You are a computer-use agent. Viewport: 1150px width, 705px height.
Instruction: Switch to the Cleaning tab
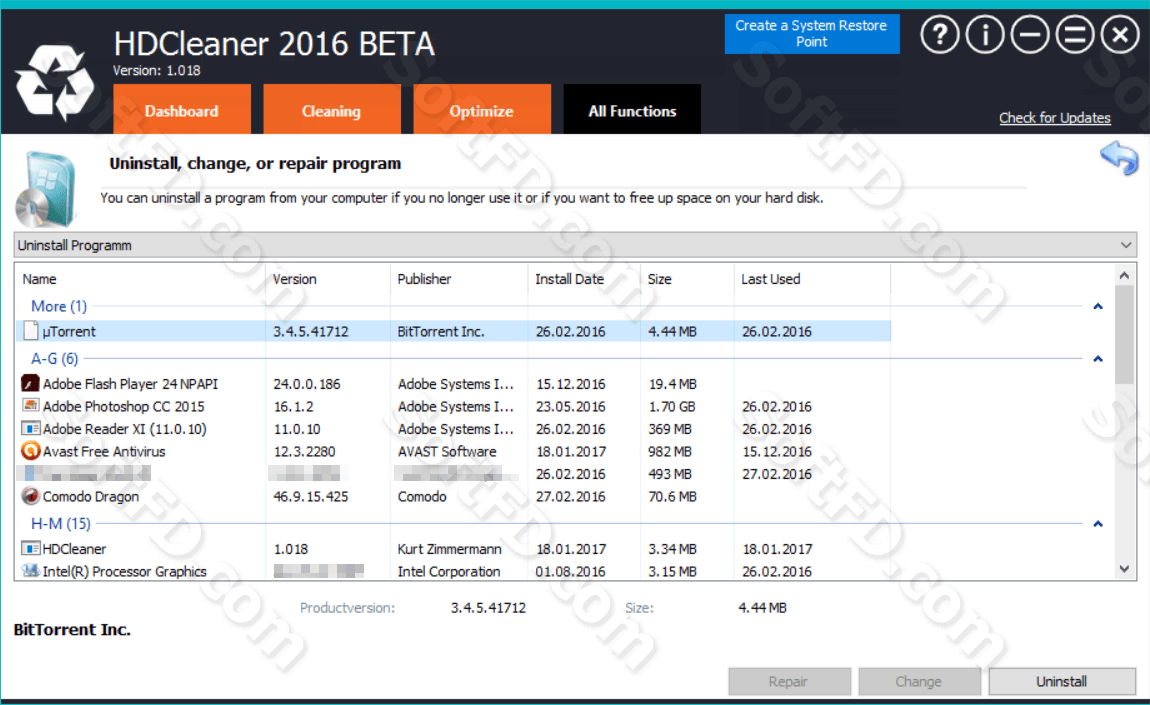pos(332,109)
